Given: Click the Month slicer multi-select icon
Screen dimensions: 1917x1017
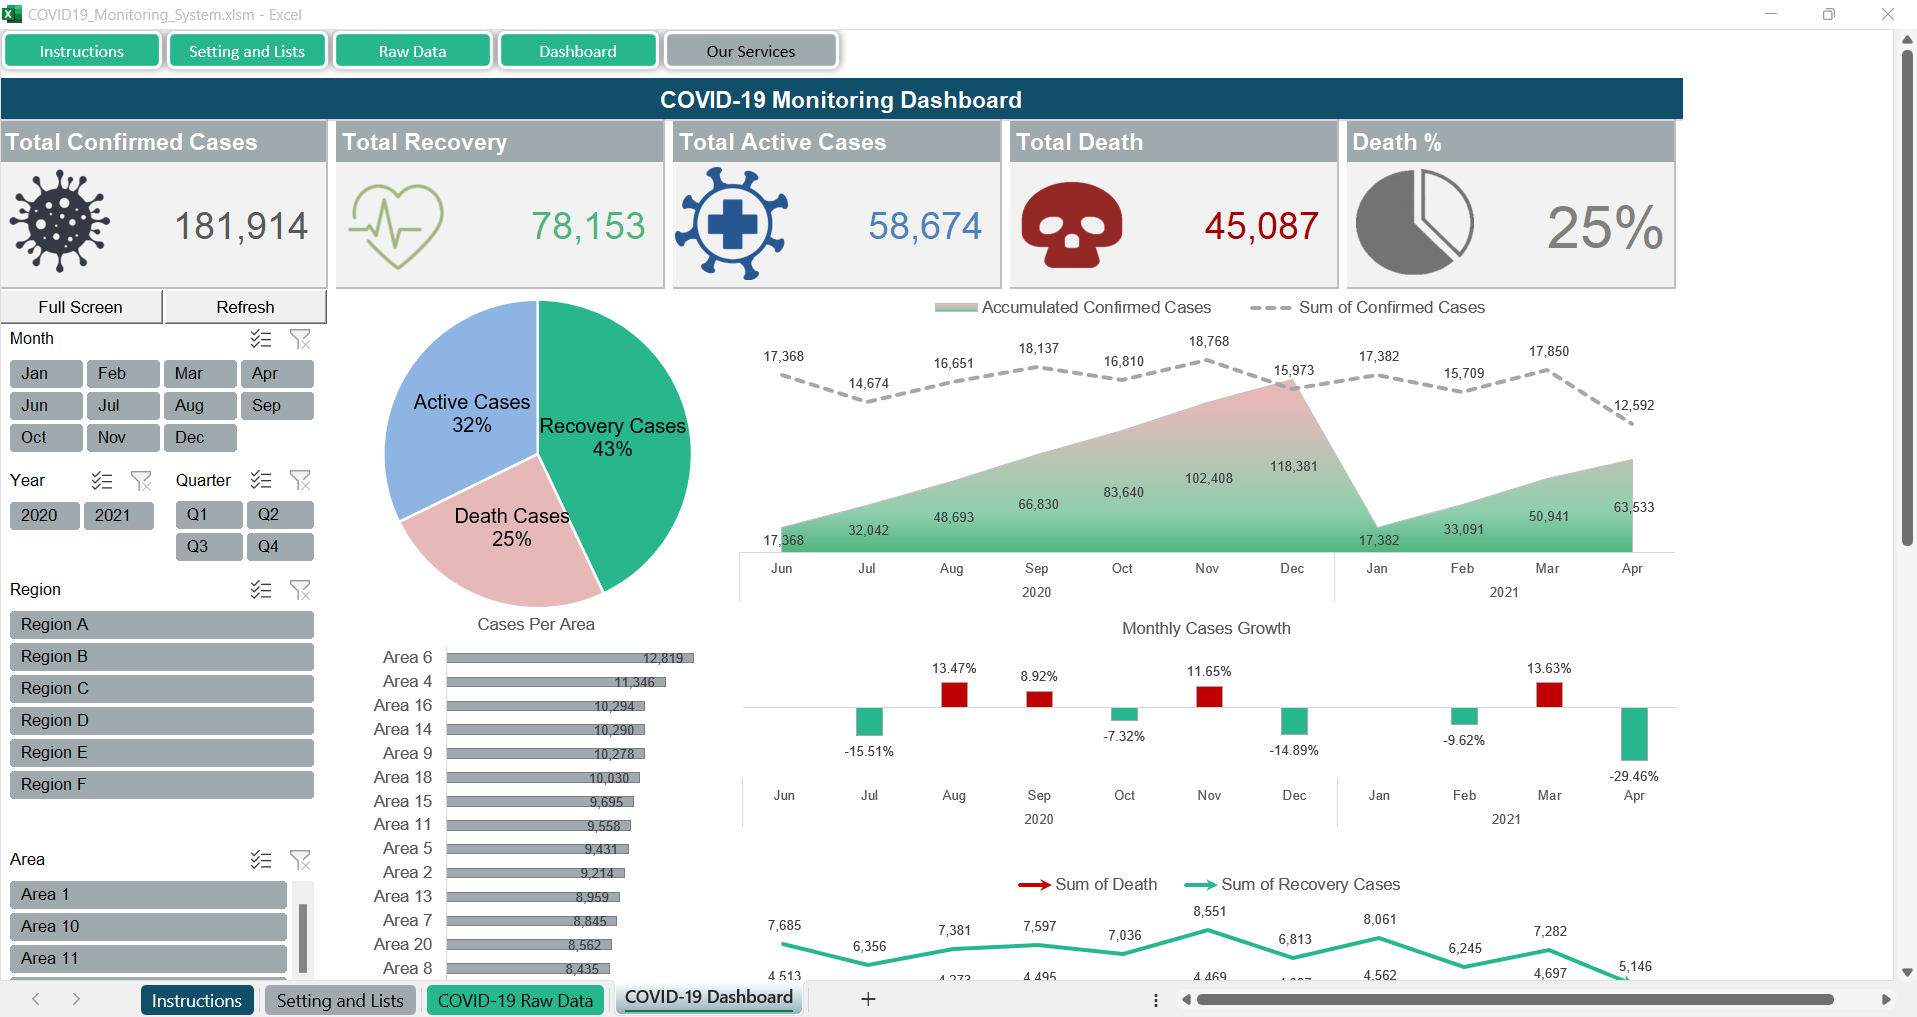Looking at the screenshot, I should coord(261,339).
